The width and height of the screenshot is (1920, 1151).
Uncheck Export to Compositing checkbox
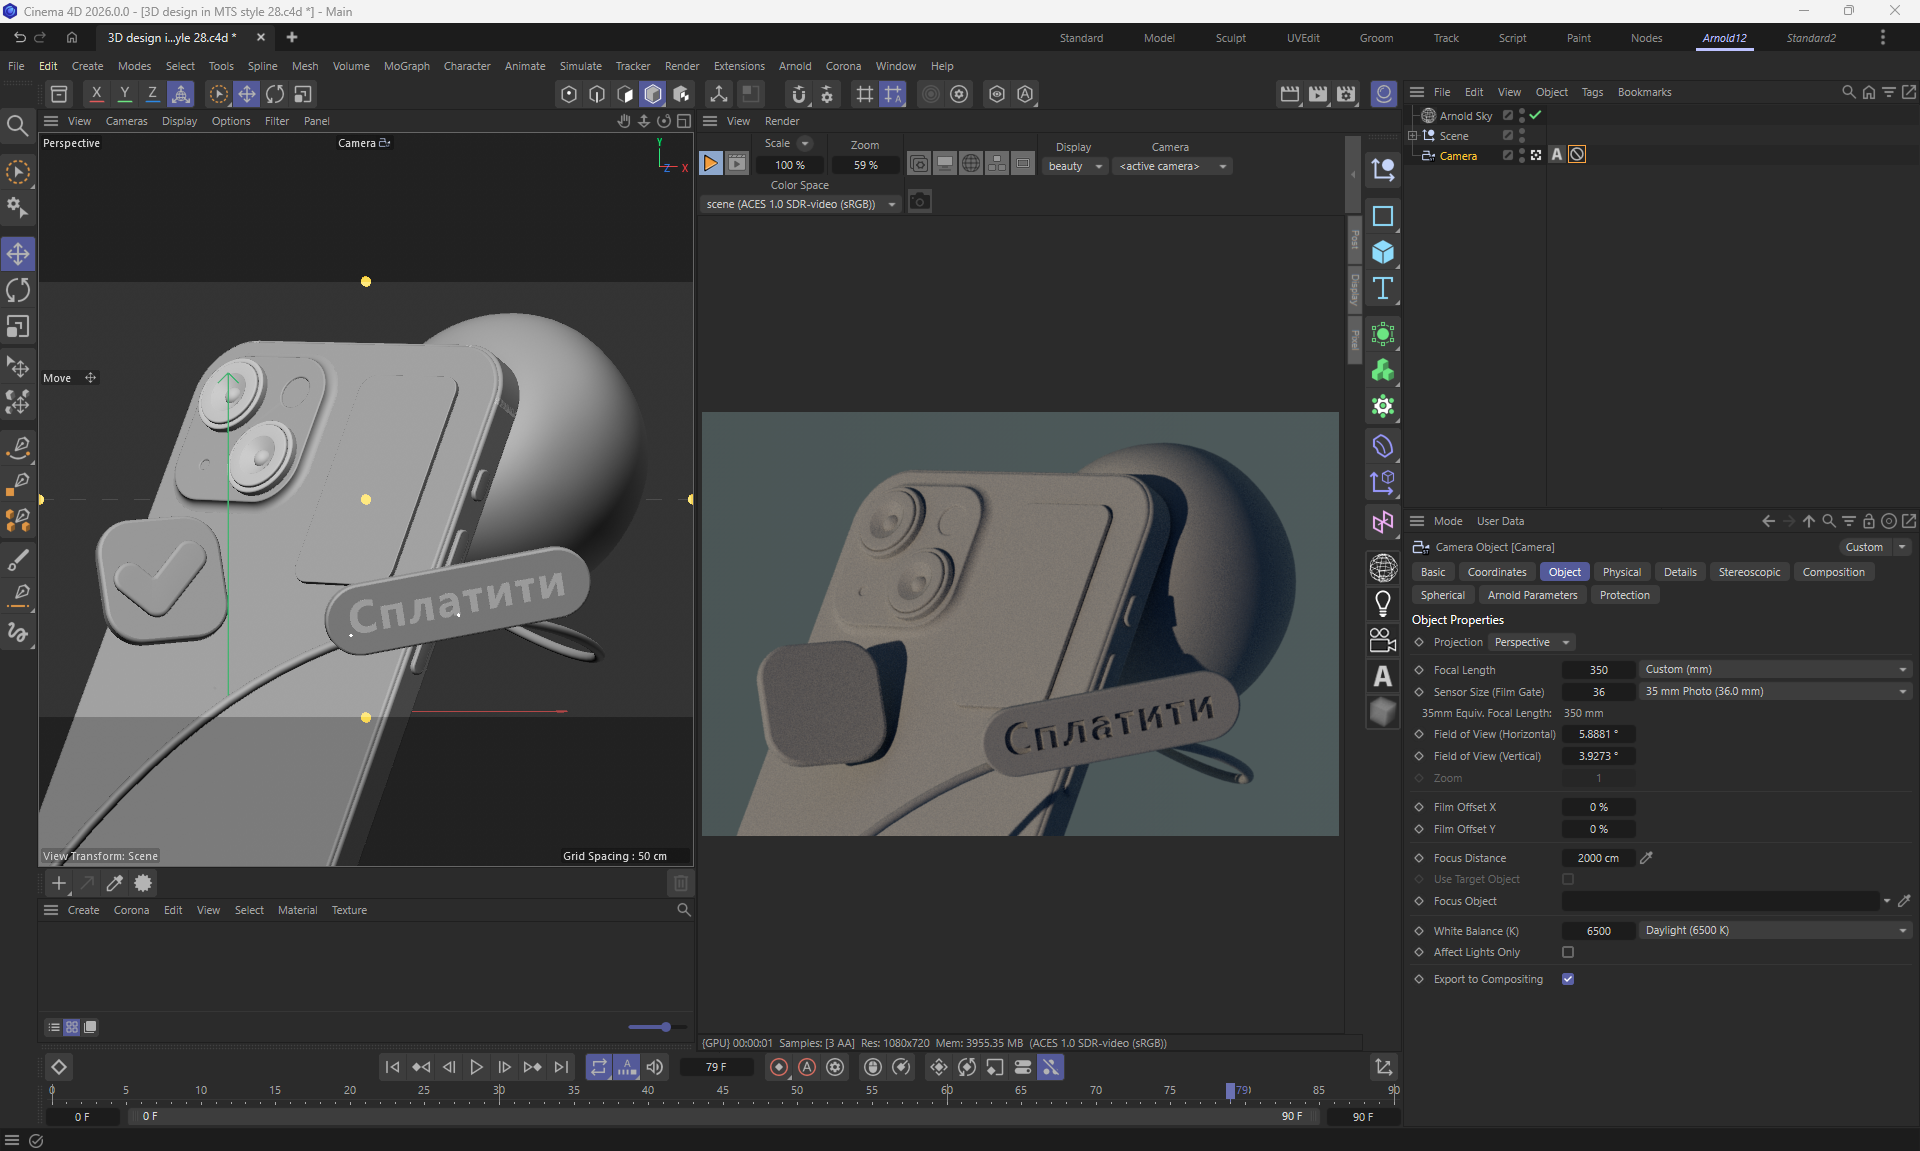(1568, 979)
